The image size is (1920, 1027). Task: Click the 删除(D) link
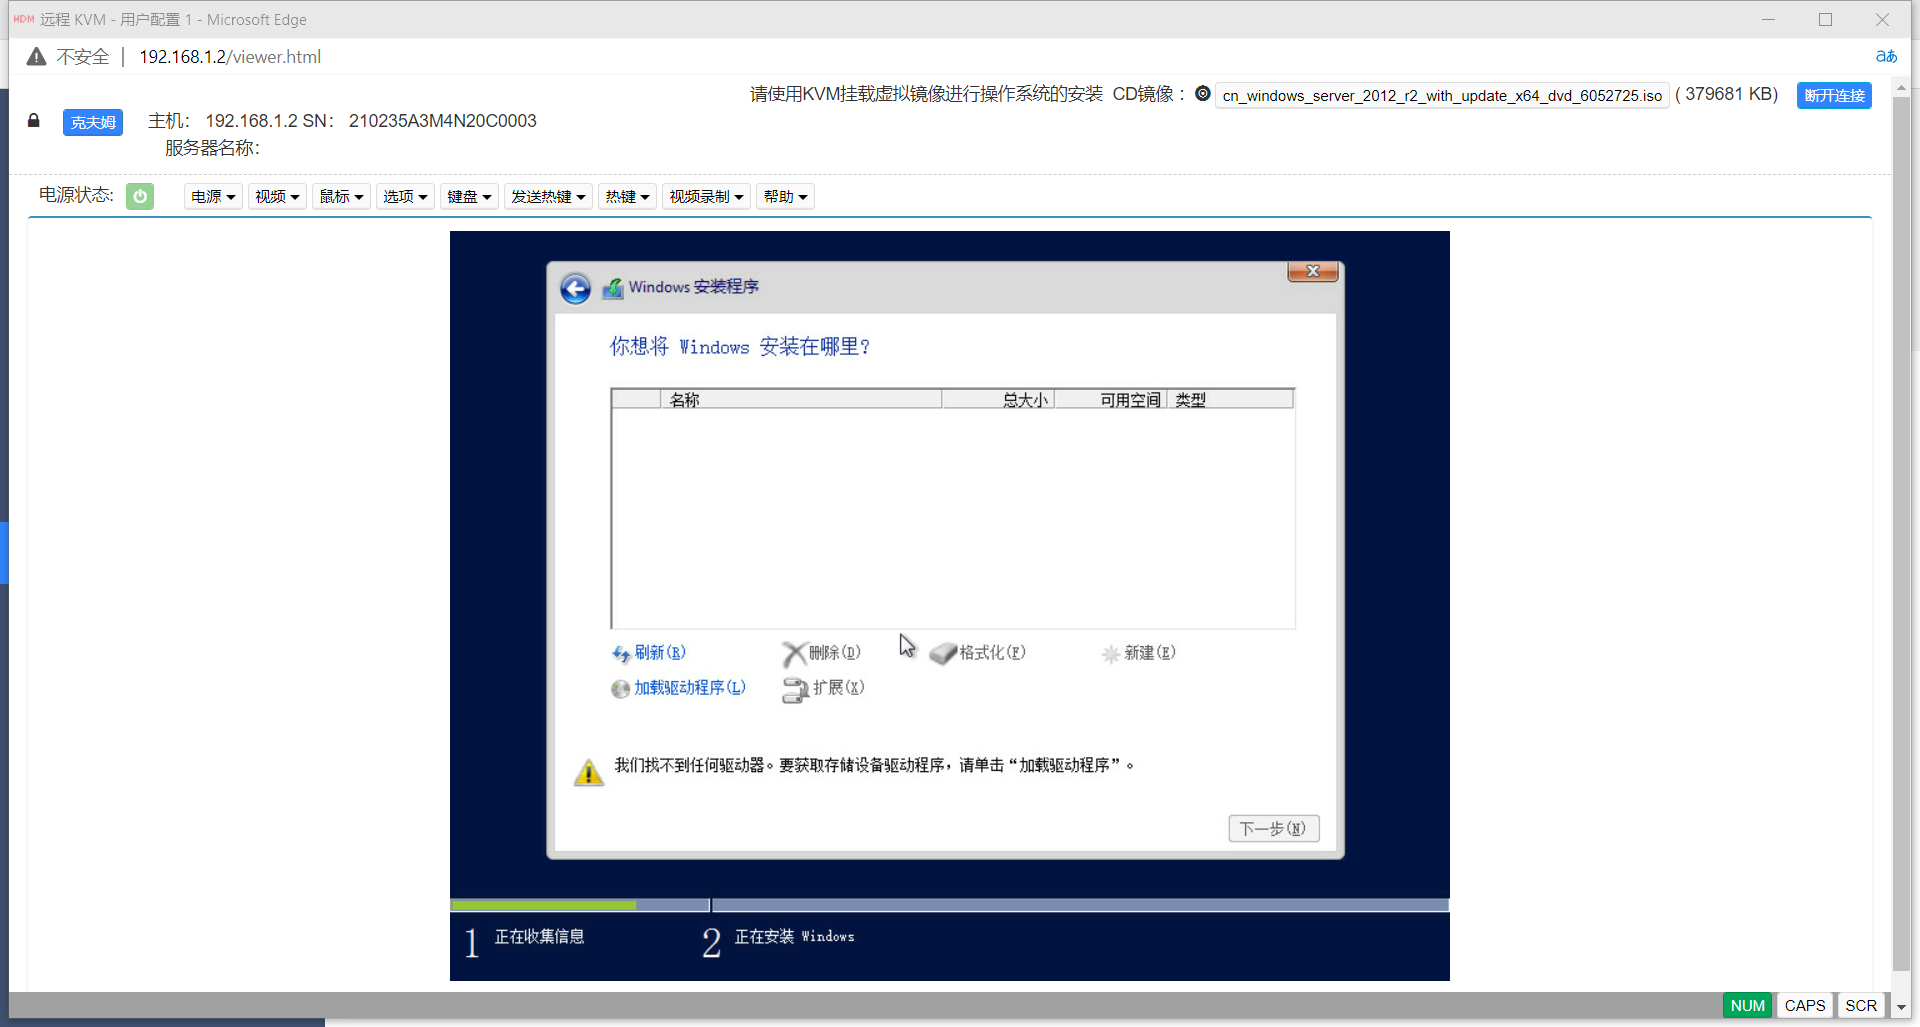pos(835,653)
